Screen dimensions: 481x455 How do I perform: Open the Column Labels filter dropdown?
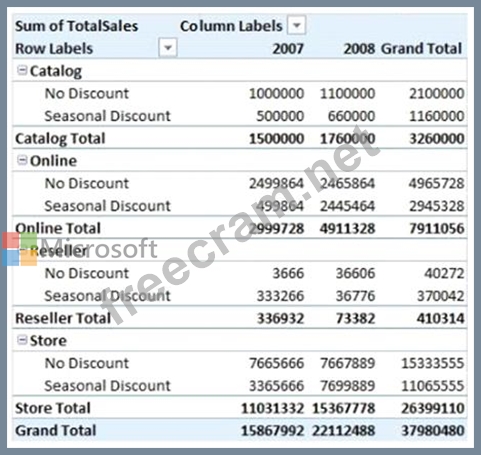(x=297, y=25)
